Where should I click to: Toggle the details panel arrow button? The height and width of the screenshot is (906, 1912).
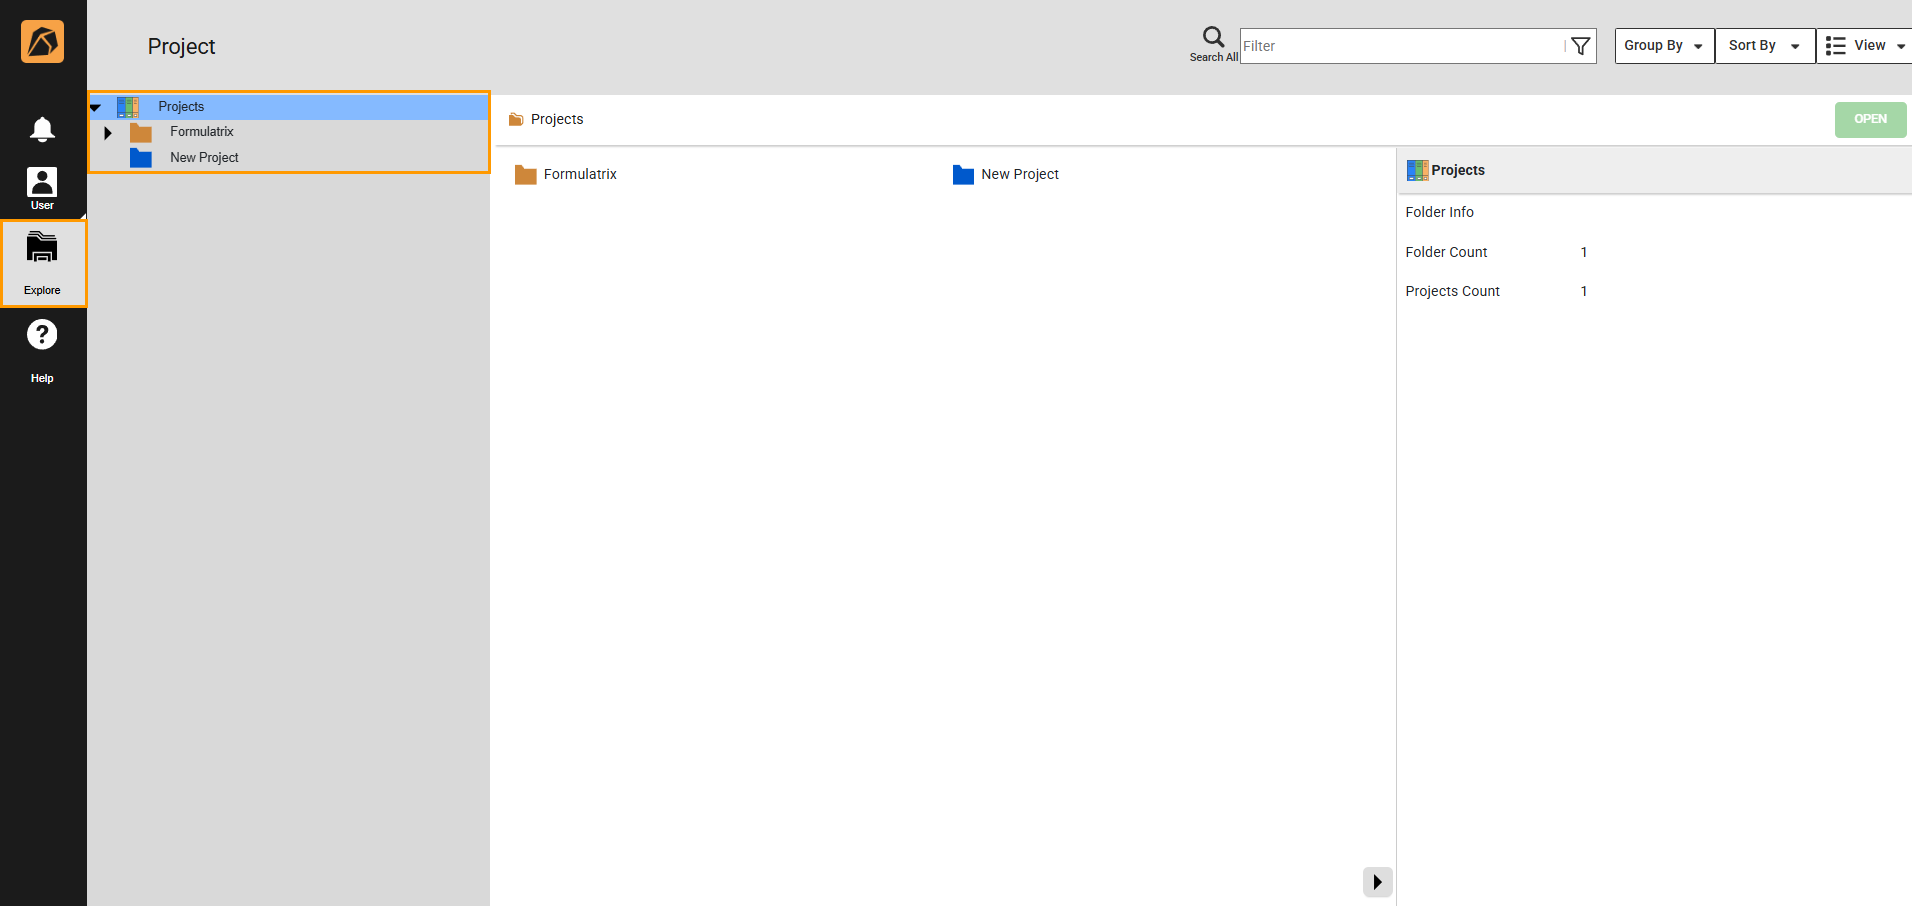pyautogui.click(x=1377, y=882)
